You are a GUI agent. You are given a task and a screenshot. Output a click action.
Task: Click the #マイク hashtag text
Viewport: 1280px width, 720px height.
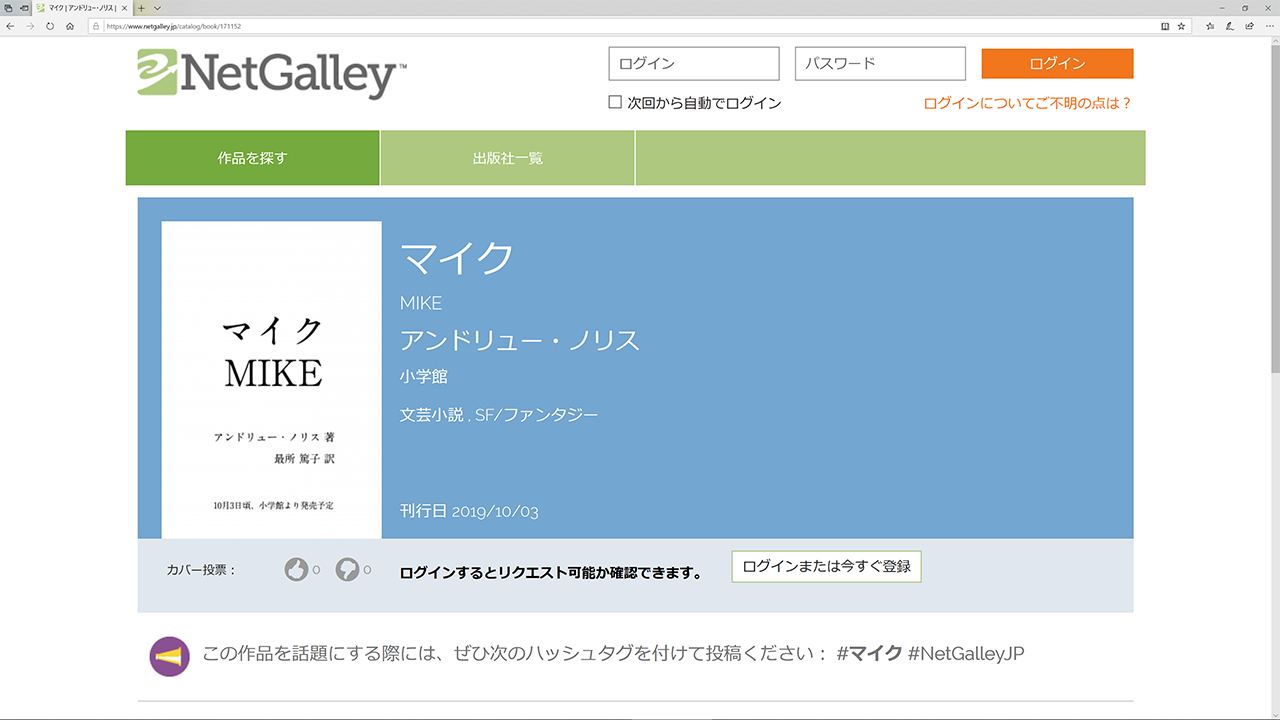coord(869,654)
